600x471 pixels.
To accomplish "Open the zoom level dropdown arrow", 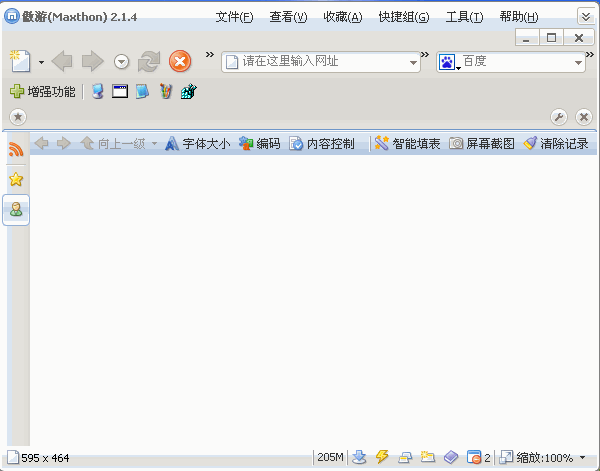I will [582, 458].
